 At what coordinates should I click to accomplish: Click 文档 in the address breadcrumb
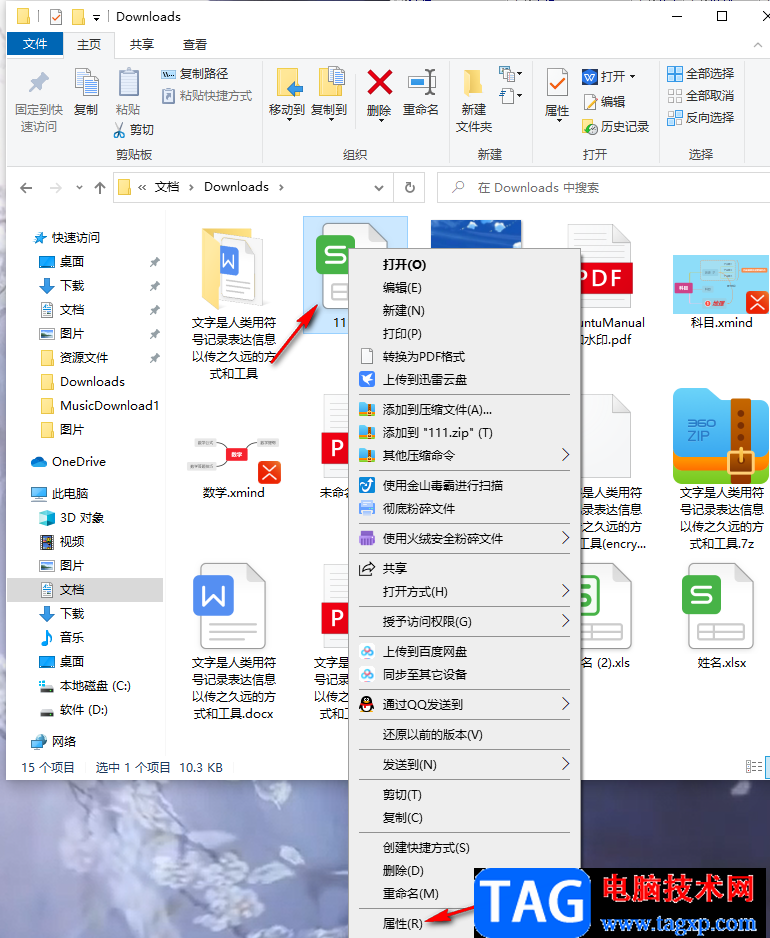pos(167,187)
